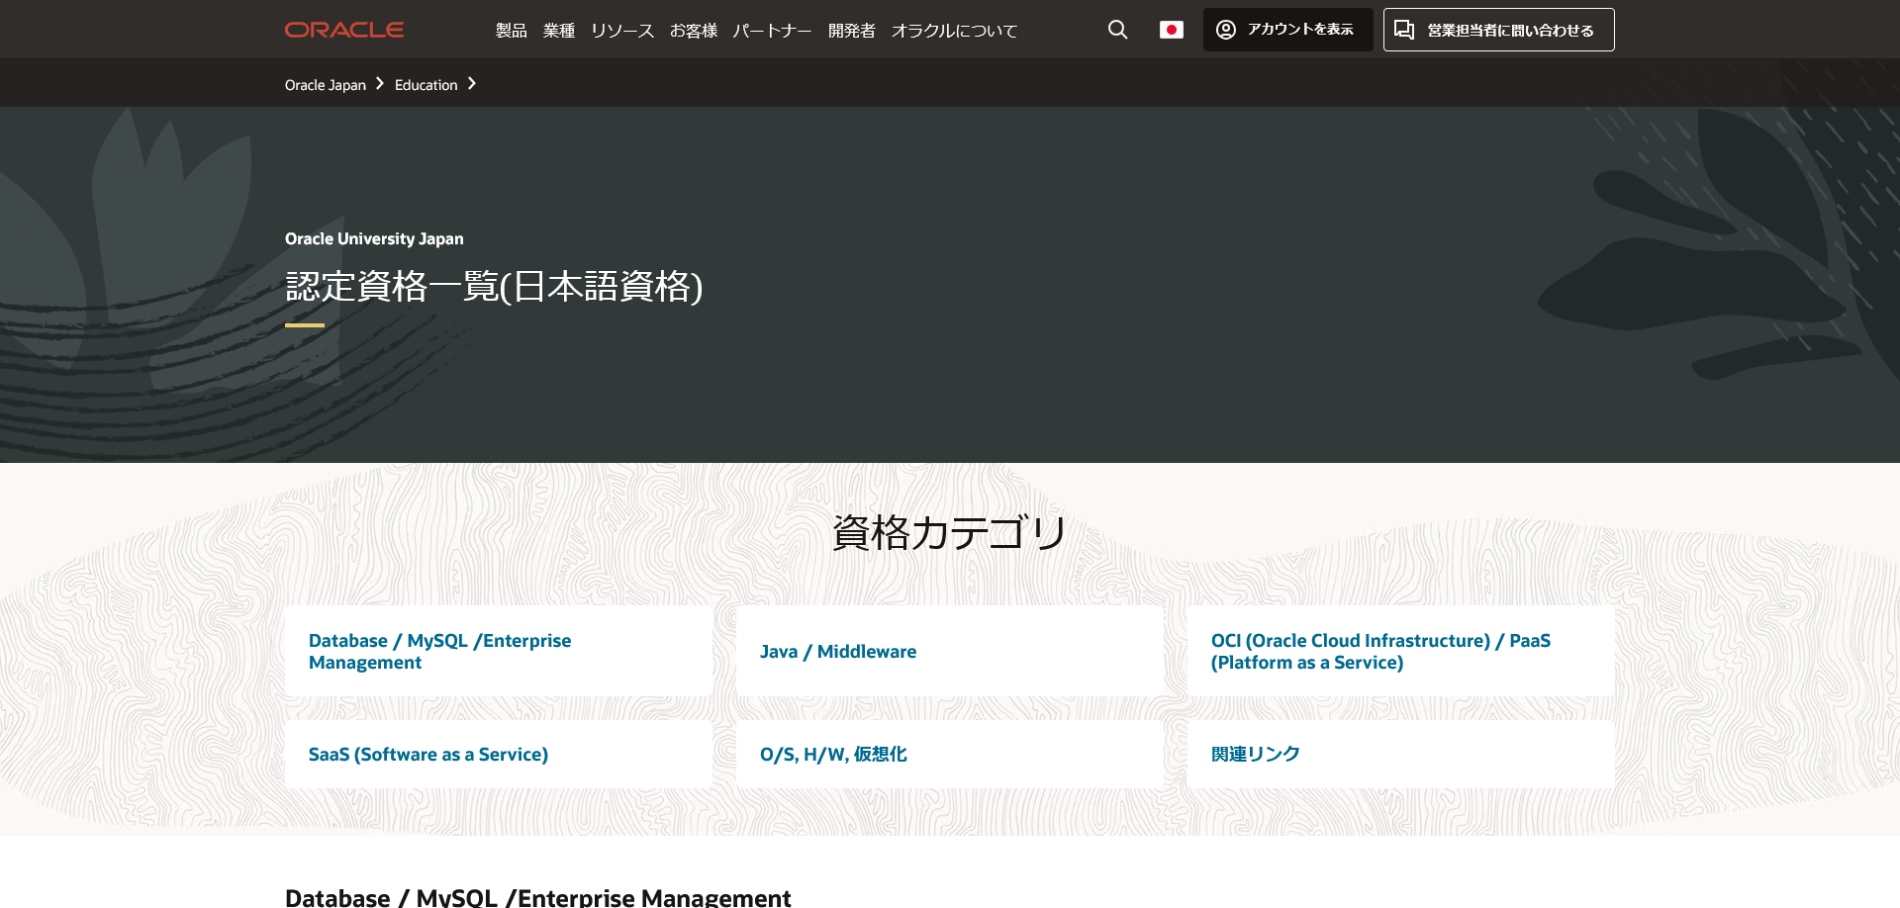Screen dimensions: 1900x908
Task: Click the 資格カテゴリ heading
Action: 949,532
